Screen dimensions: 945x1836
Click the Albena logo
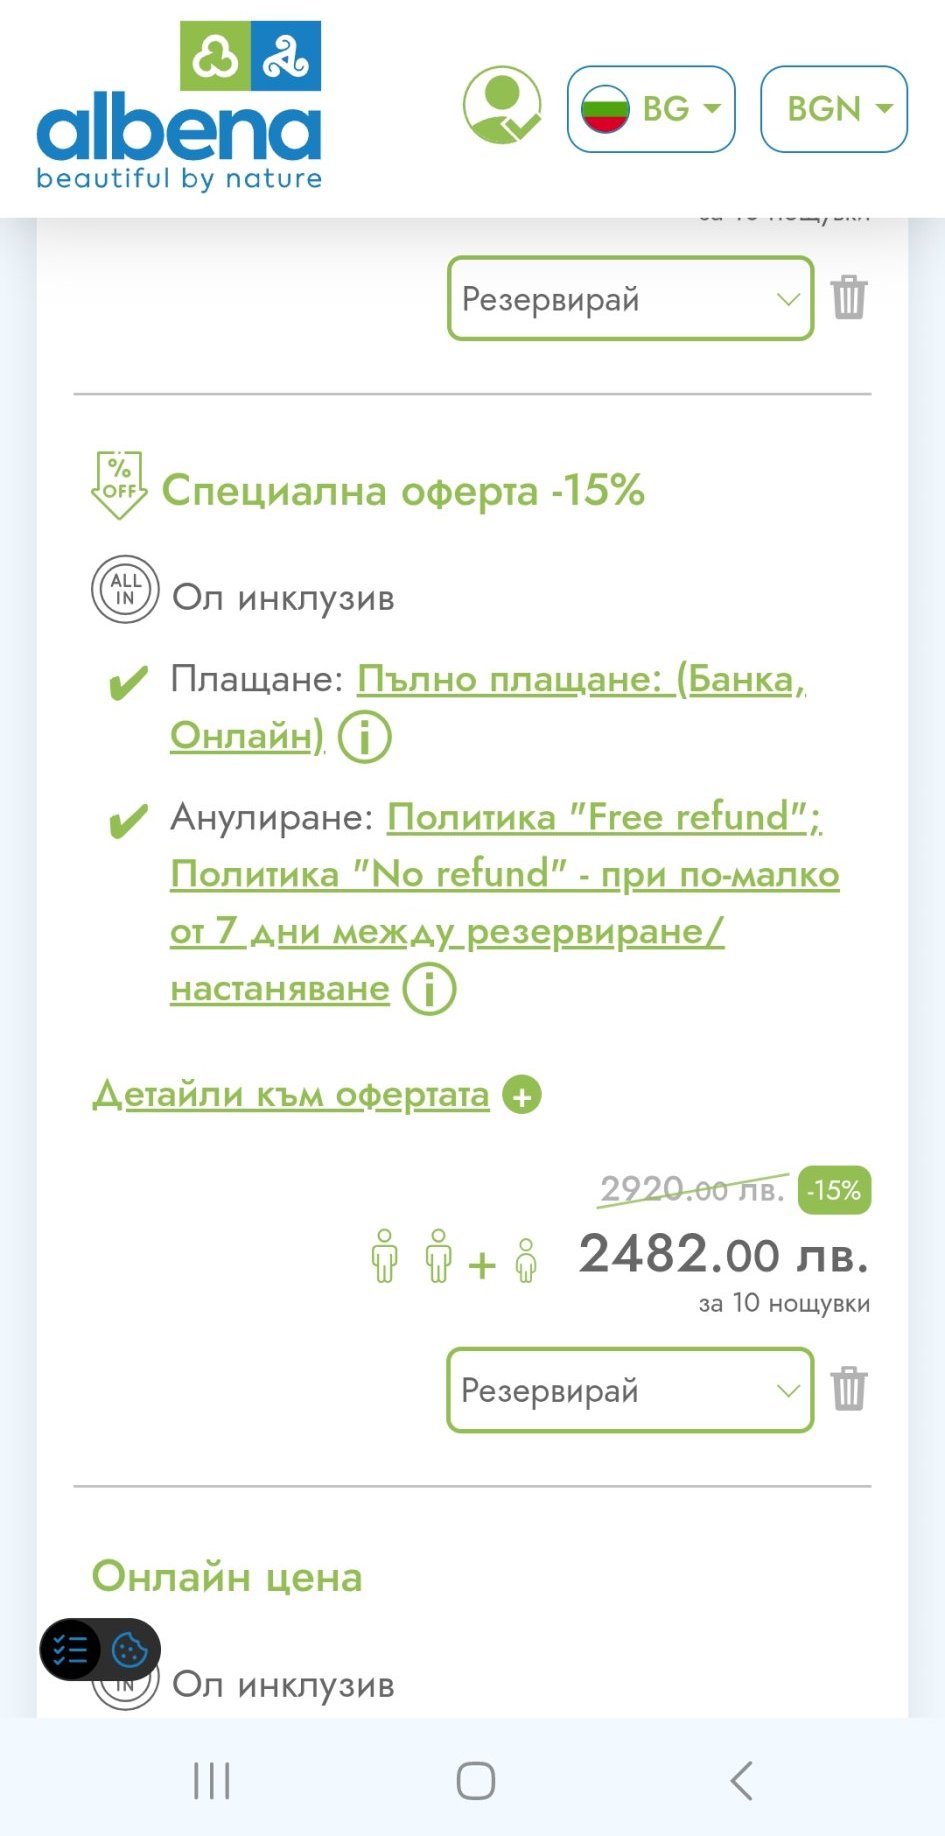point(179,107)
